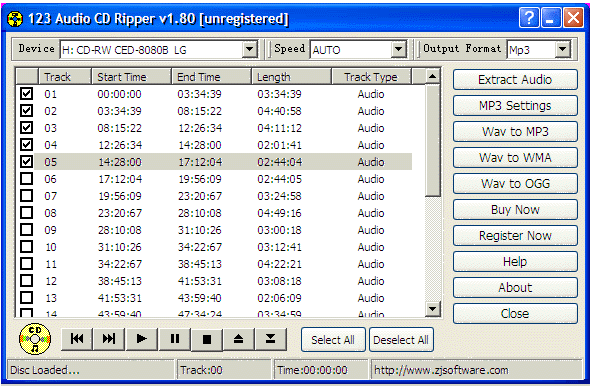This screenshot has height=388, width=590.
Task: Open the Output Format dropdown
Action: [x=563, y=49]
